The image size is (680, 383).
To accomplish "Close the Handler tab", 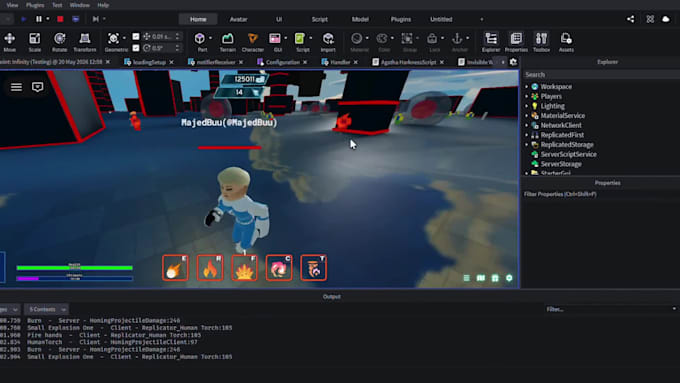I will coord(356,62).
